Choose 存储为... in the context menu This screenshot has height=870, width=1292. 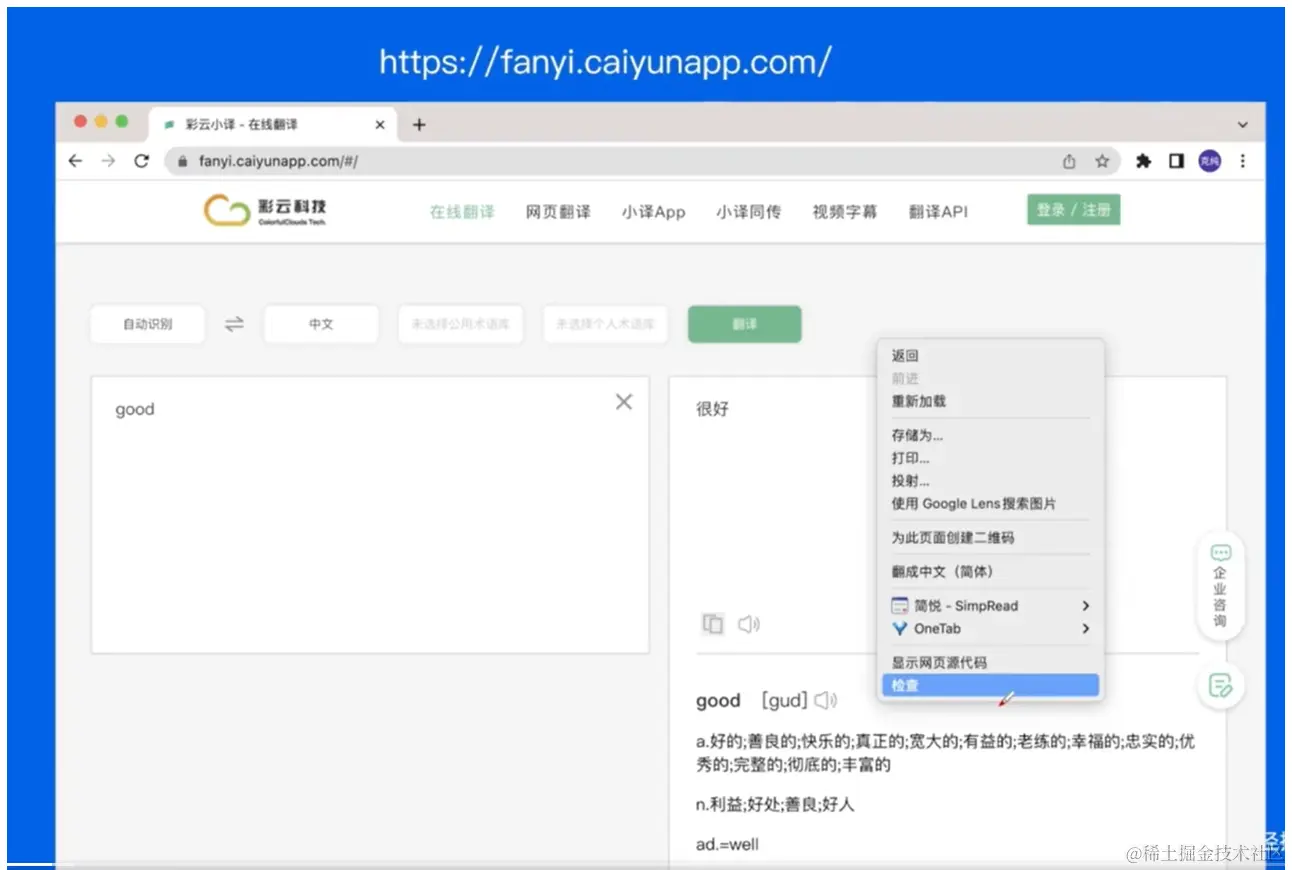pyautogui.click(x=990, y=436)
